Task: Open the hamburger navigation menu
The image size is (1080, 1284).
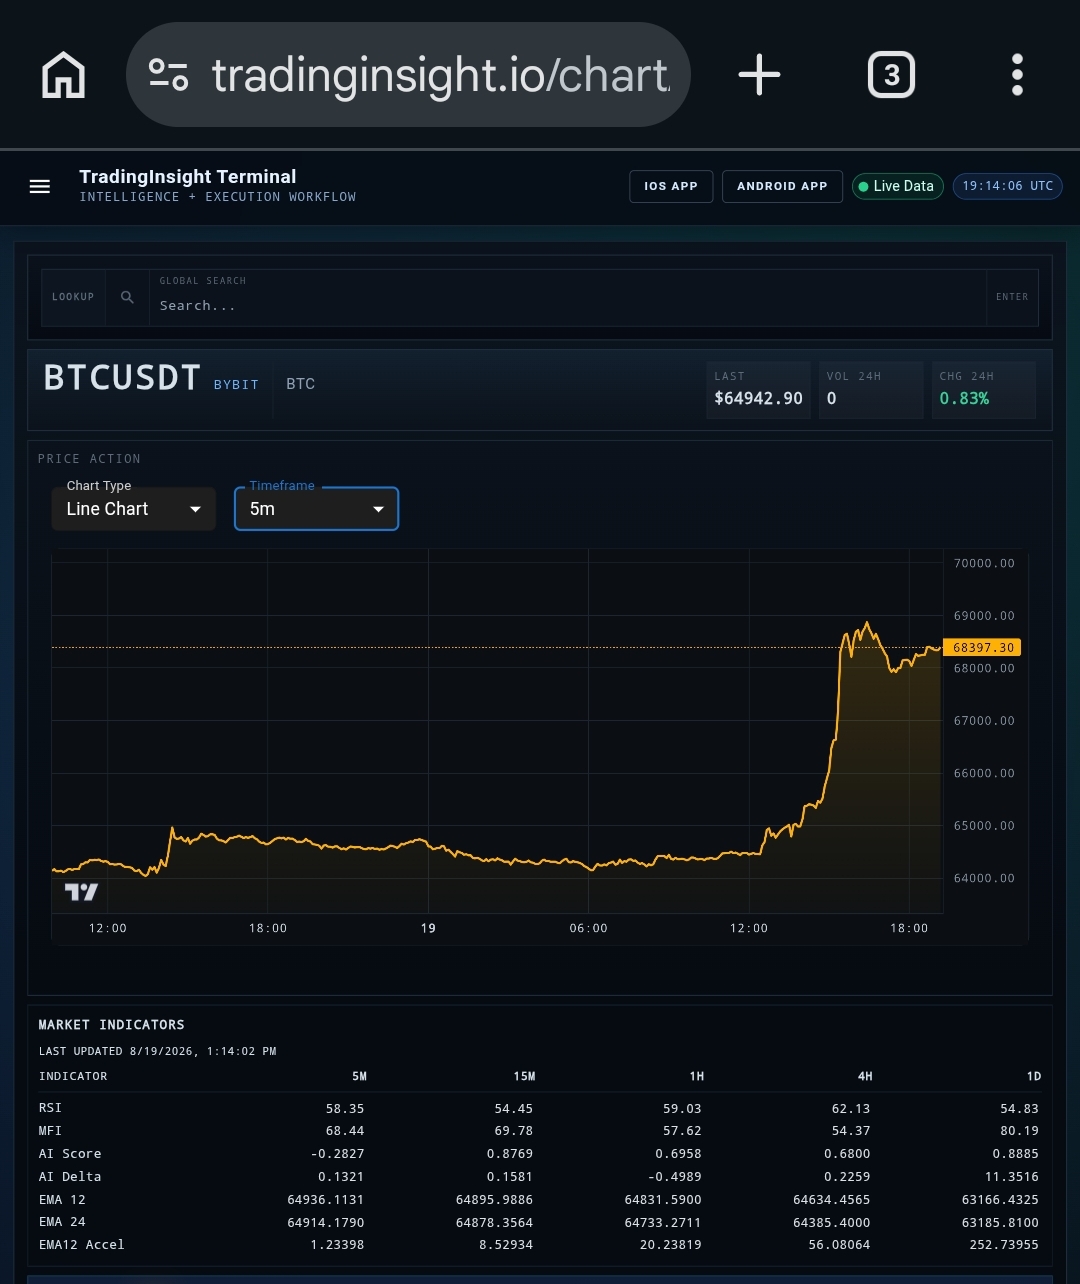Action: [40, 187]
